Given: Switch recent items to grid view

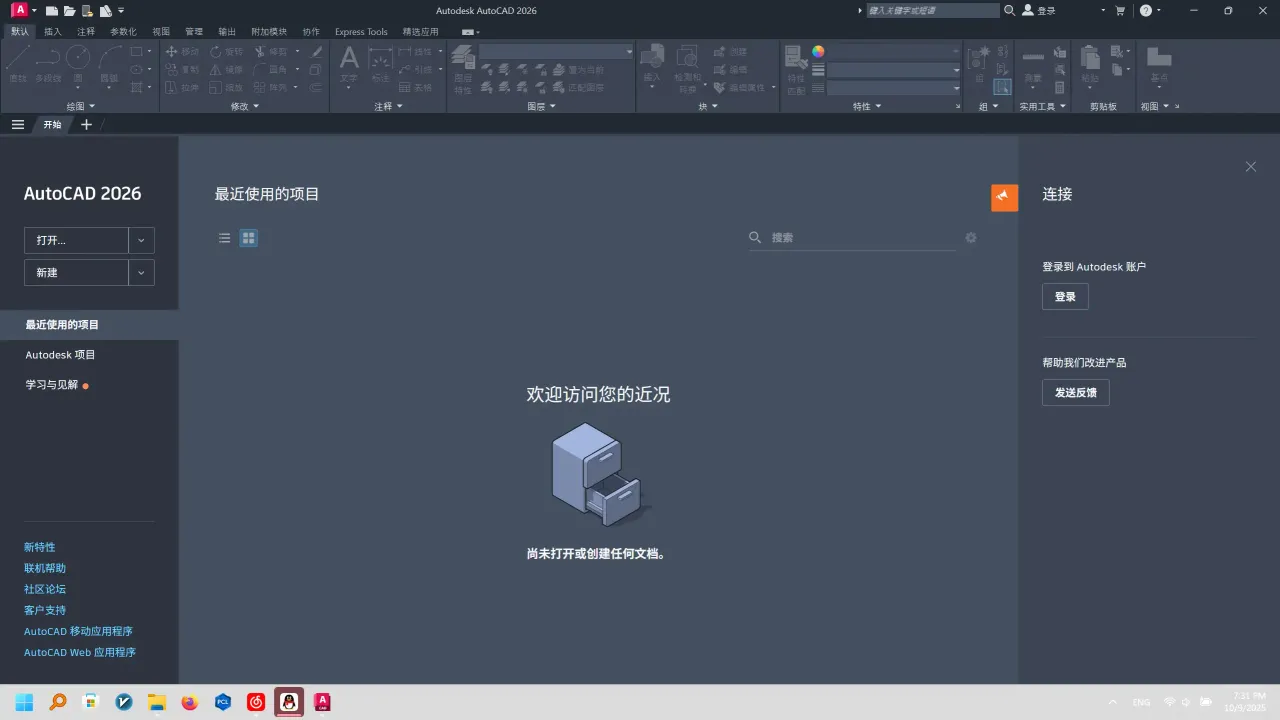Looking at the screenshot, I should point(249,238).
